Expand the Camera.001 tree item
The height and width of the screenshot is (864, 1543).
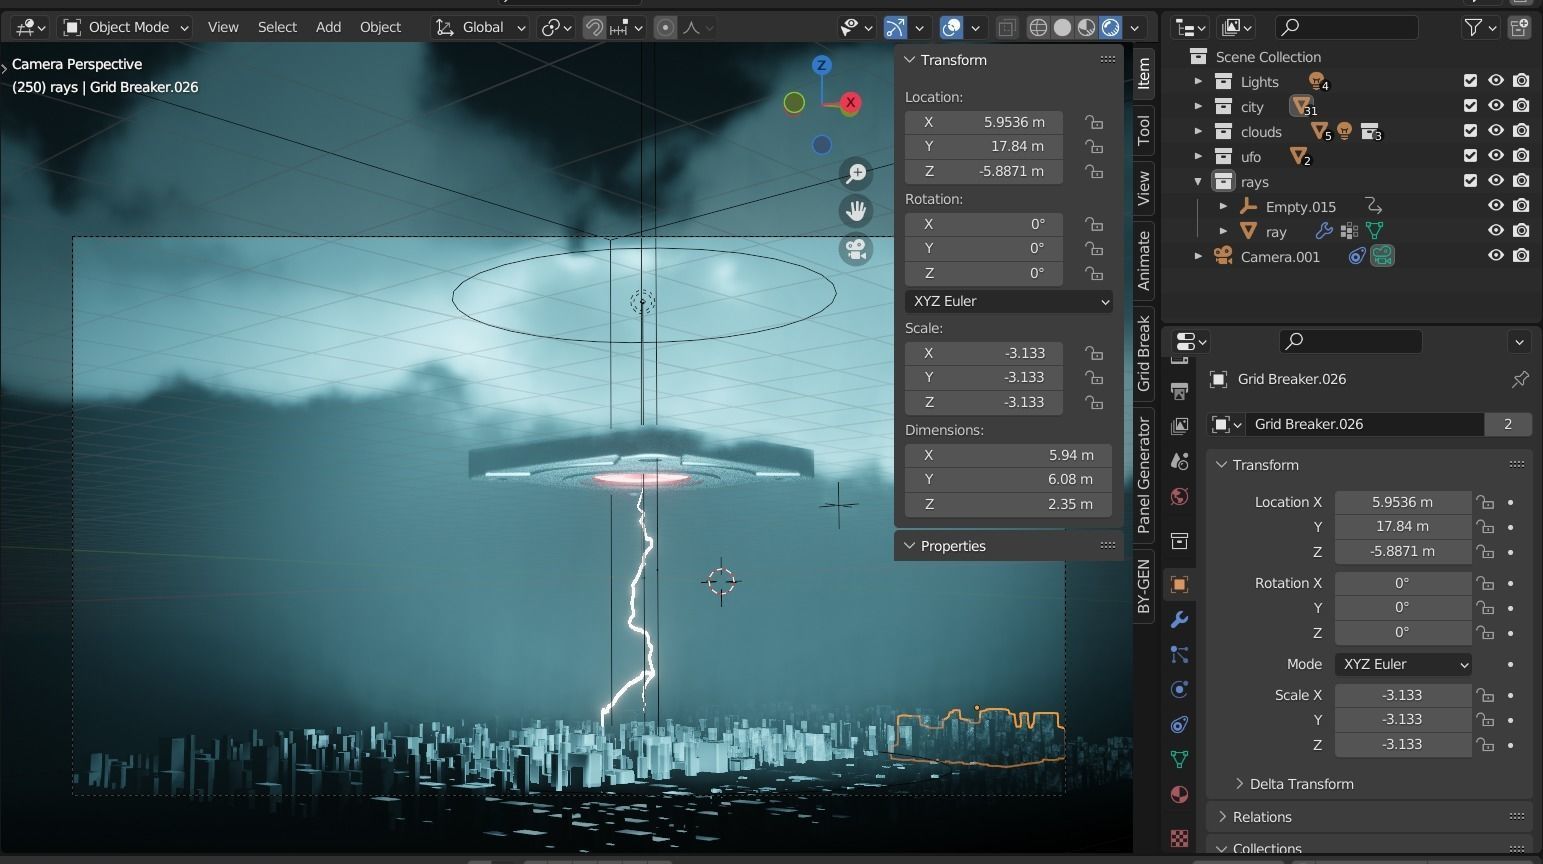(x=1198, y=256)
